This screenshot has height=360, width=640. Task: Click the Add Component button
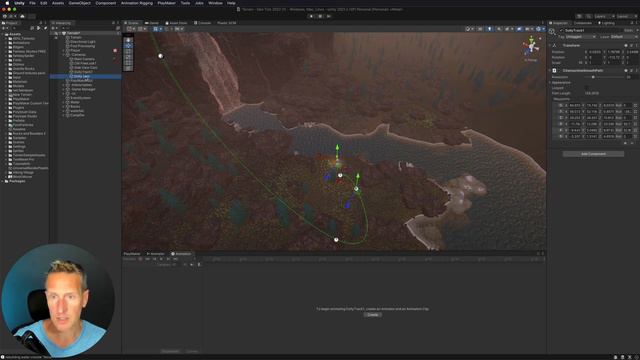click(x=593, y=154)
